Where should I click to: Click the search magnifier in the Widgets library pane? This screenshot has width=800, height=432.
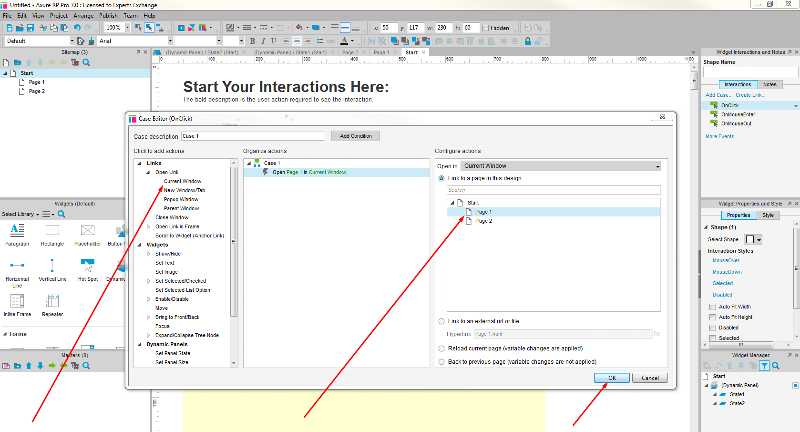[x=61, y=214]
